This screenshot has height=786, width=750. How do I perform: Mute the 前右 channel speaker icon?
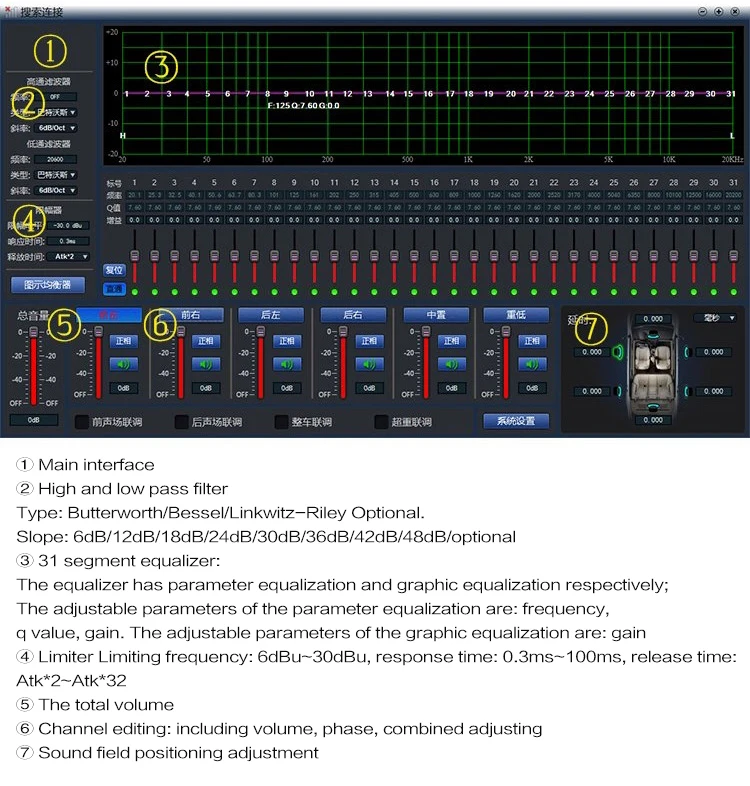(x=206, y=364)
